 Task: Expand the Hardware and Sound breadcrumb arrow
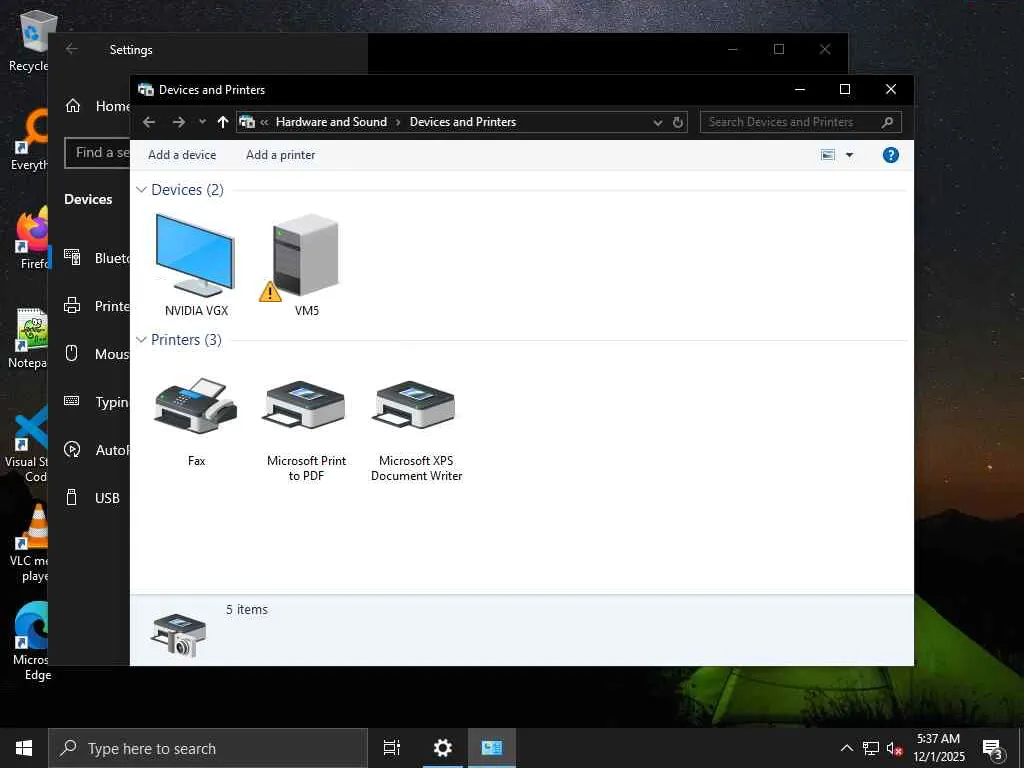[x=398, y=122]
